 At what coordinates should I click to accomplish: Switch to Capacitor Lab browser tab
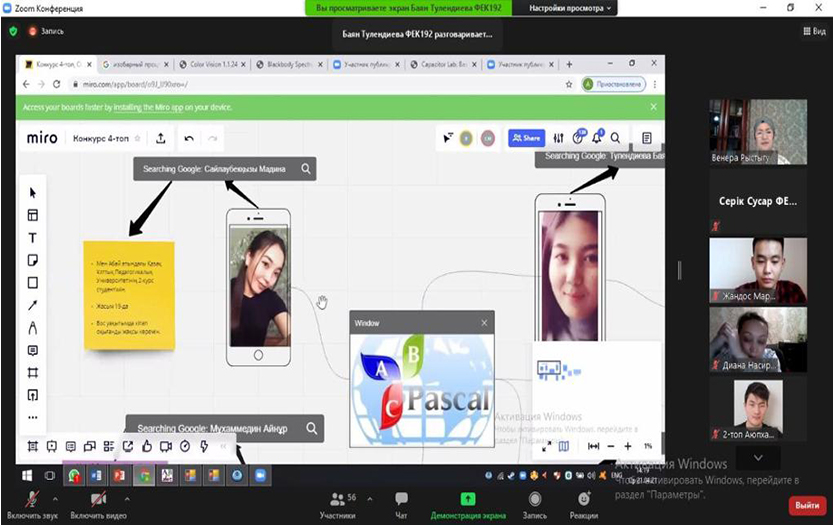pyautogui.click(x=444, y=64)
